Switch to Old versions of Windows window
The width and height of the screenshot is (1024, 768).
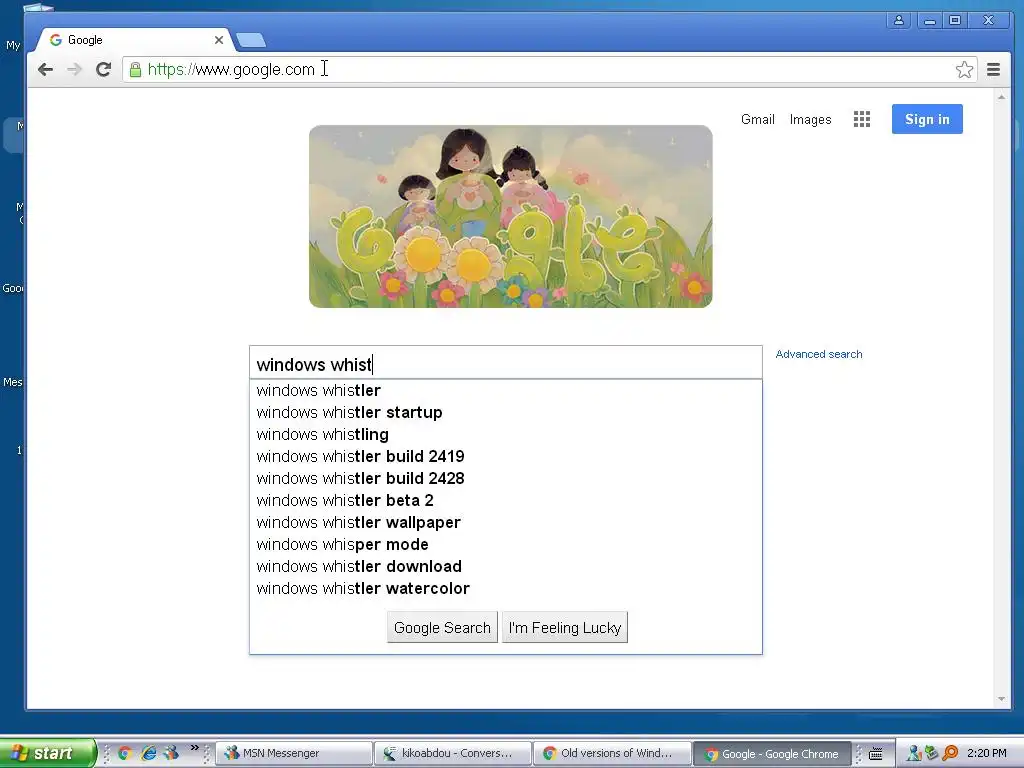point(613,753)
